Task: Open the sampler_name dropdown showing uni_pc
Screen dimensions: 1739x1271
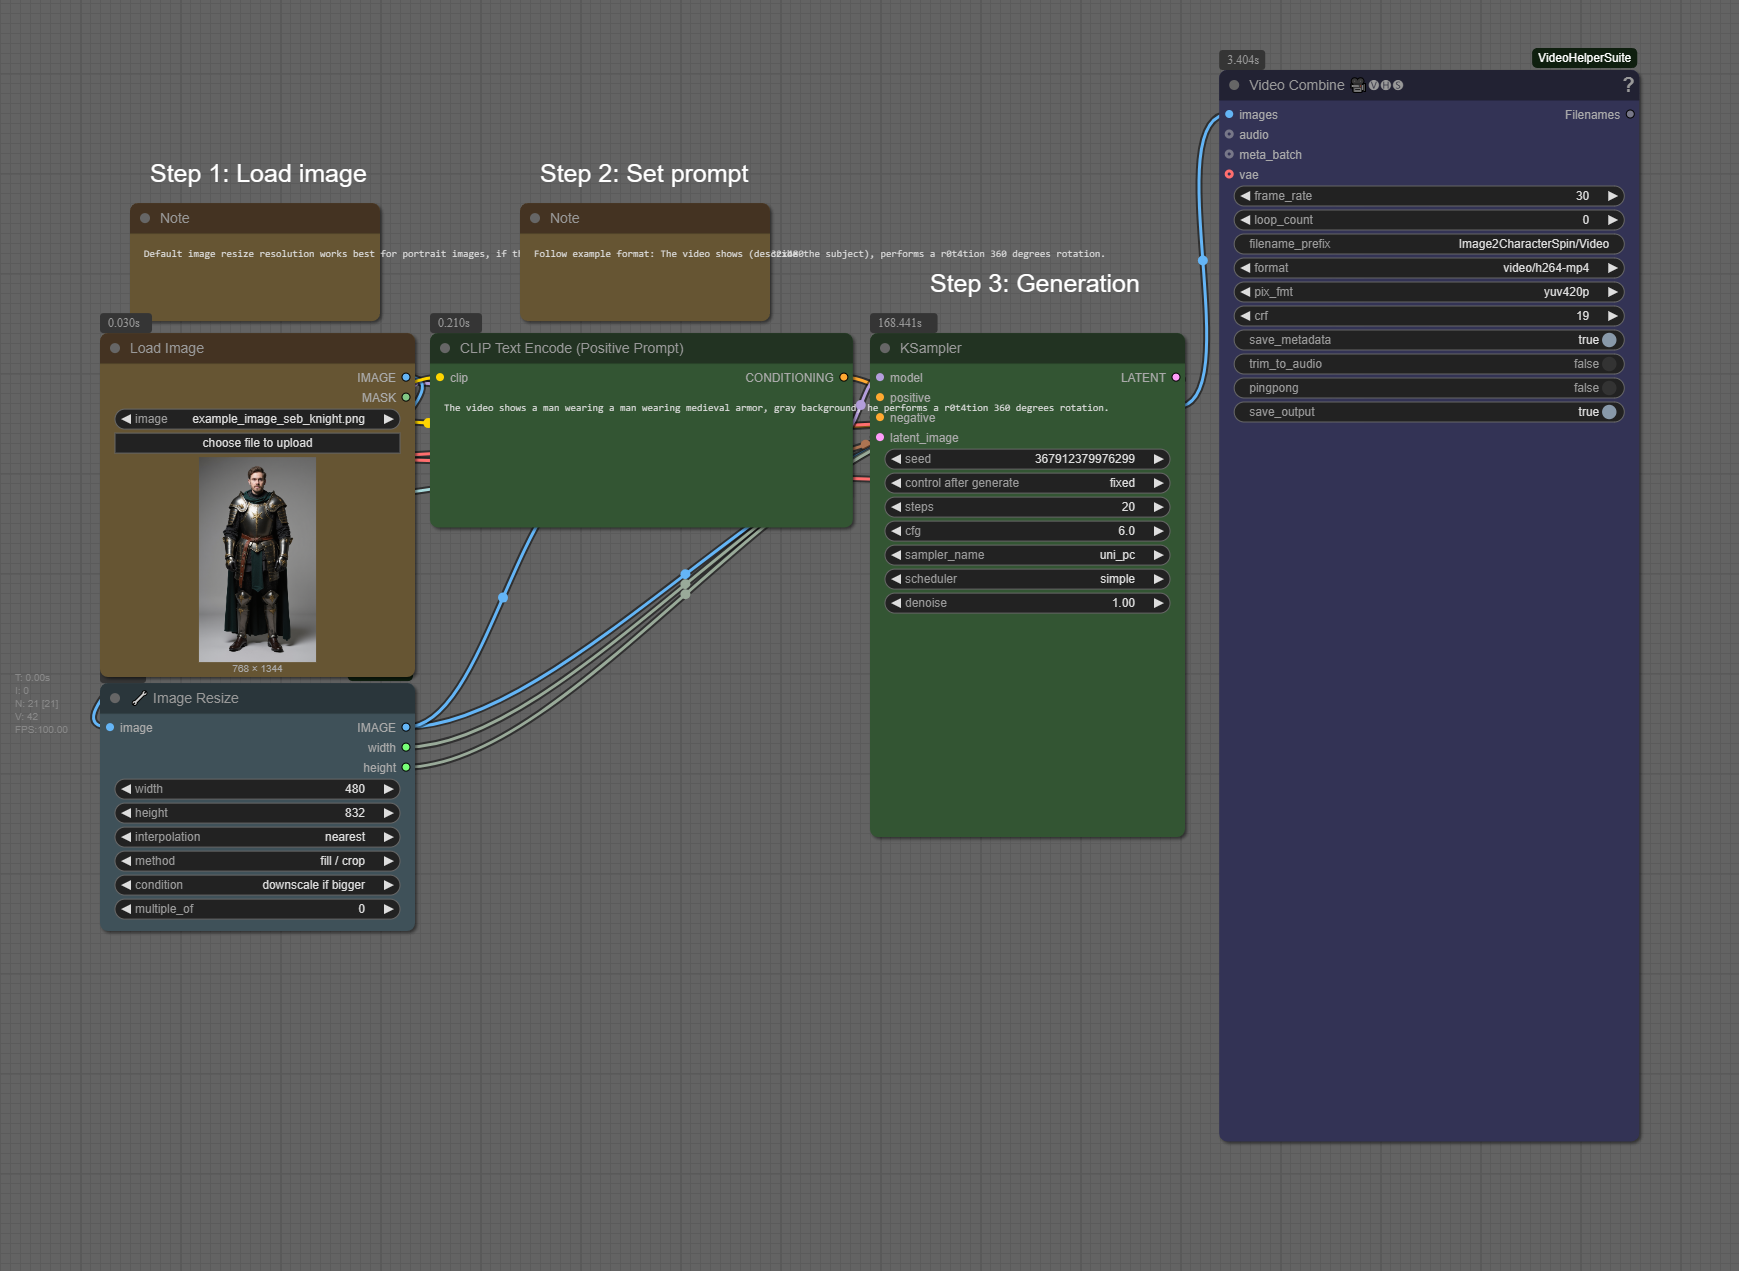Action: click(1027, 555)
